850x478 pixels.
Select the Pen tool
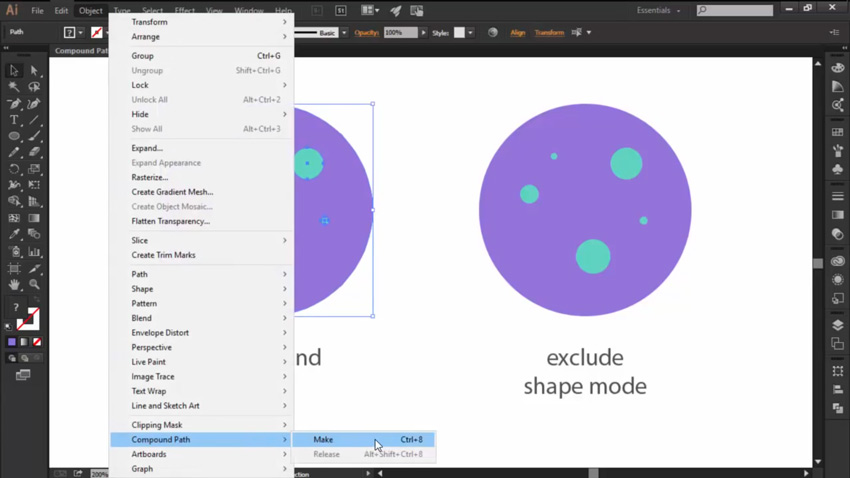tap(14, 104)
